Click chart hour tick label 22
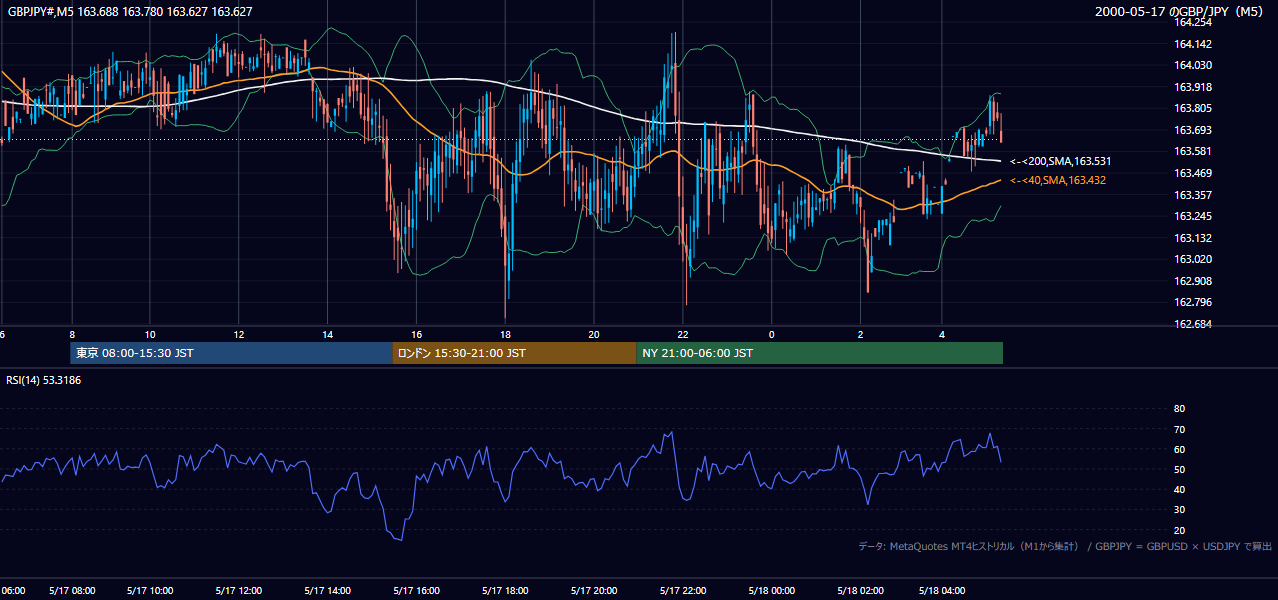This screenshot has height=600, width=1278. click(682, 334)
